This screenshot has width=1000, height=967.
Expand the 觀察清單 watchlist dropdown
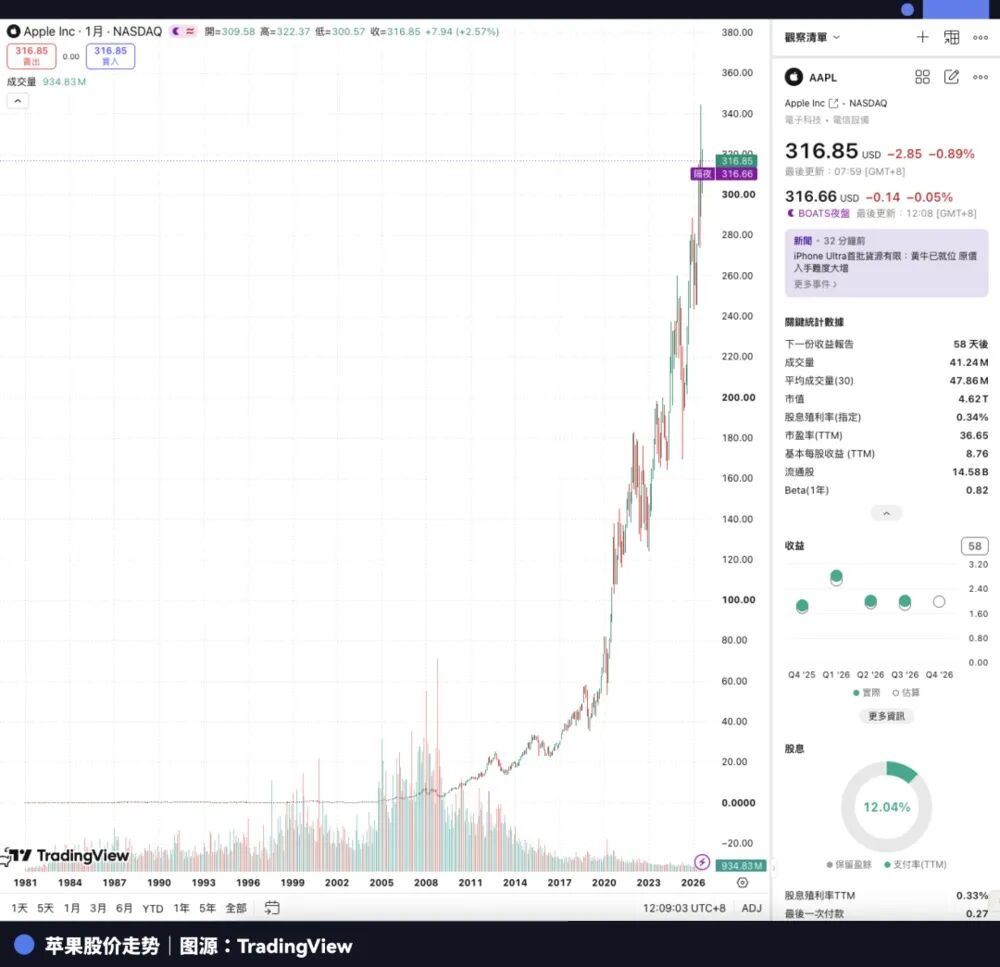pos(812,38)
